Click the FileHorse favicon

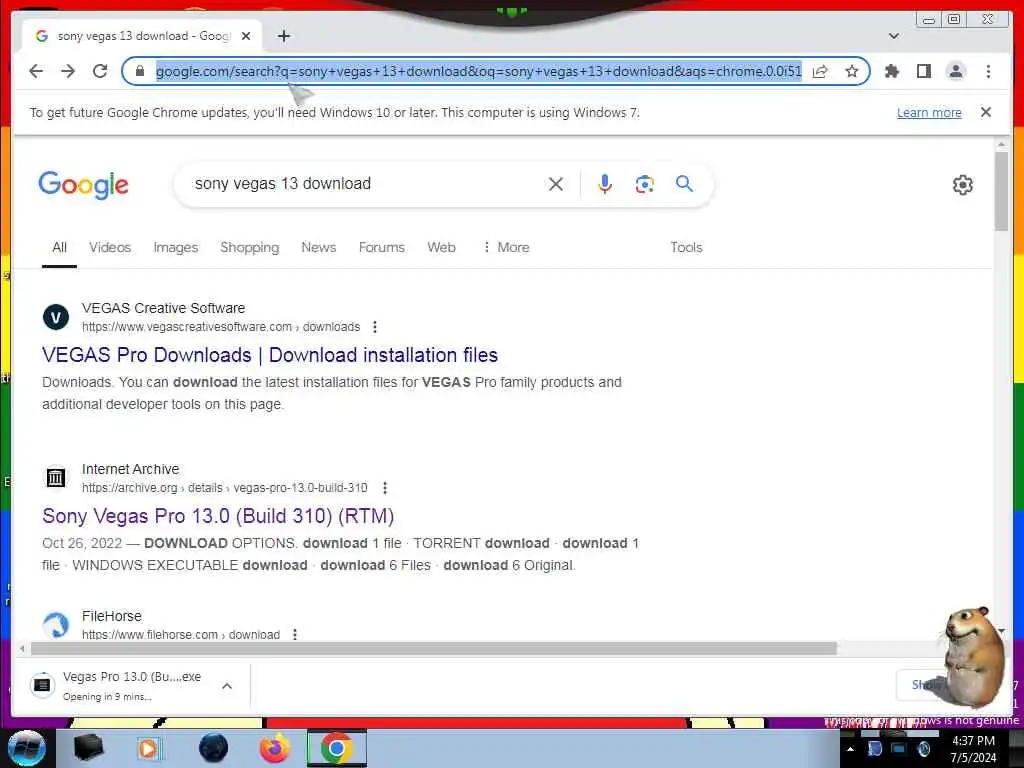point(56,625)
